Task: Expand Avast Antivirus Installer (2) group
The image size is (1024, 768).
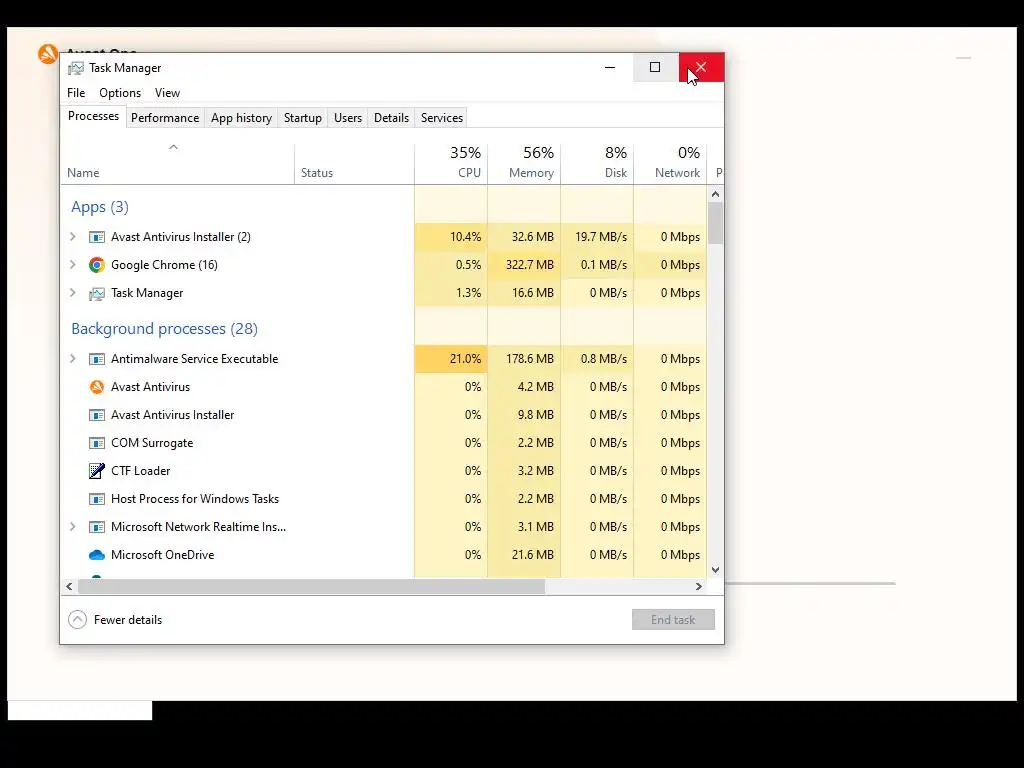Action: pos(72,236)
